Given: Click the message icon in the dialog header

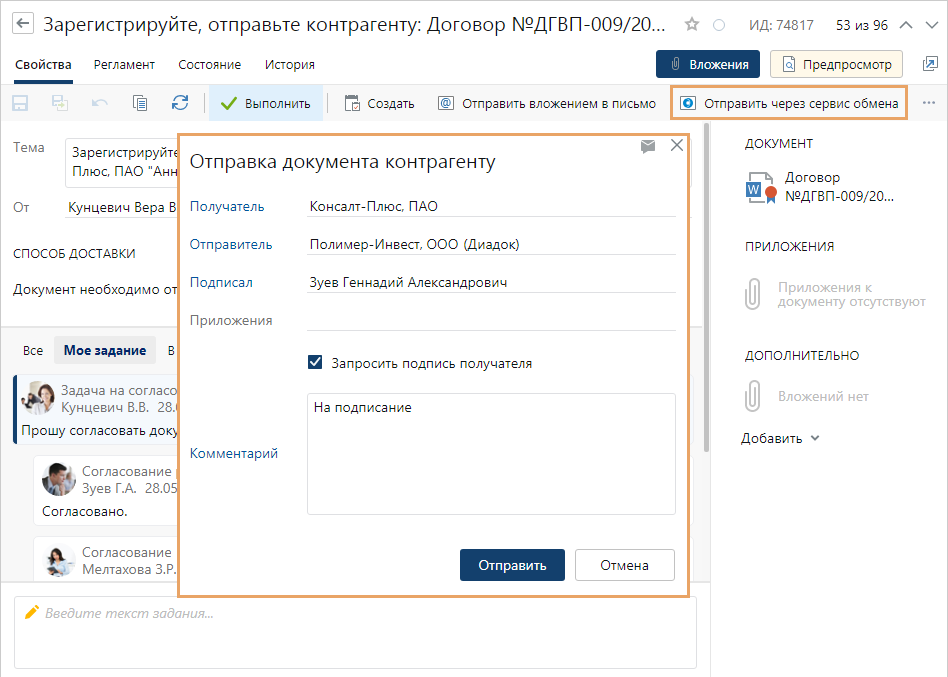Looking at the screenshot, I should (648, 146).
